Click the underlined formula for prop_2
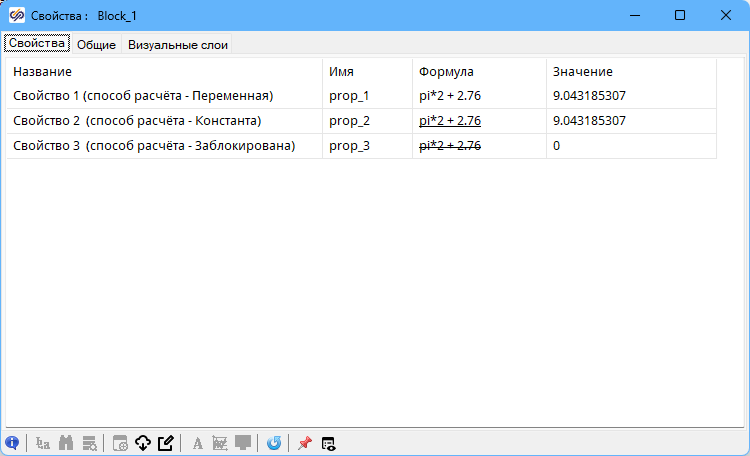Screen dimensions: 750x456 450,121
